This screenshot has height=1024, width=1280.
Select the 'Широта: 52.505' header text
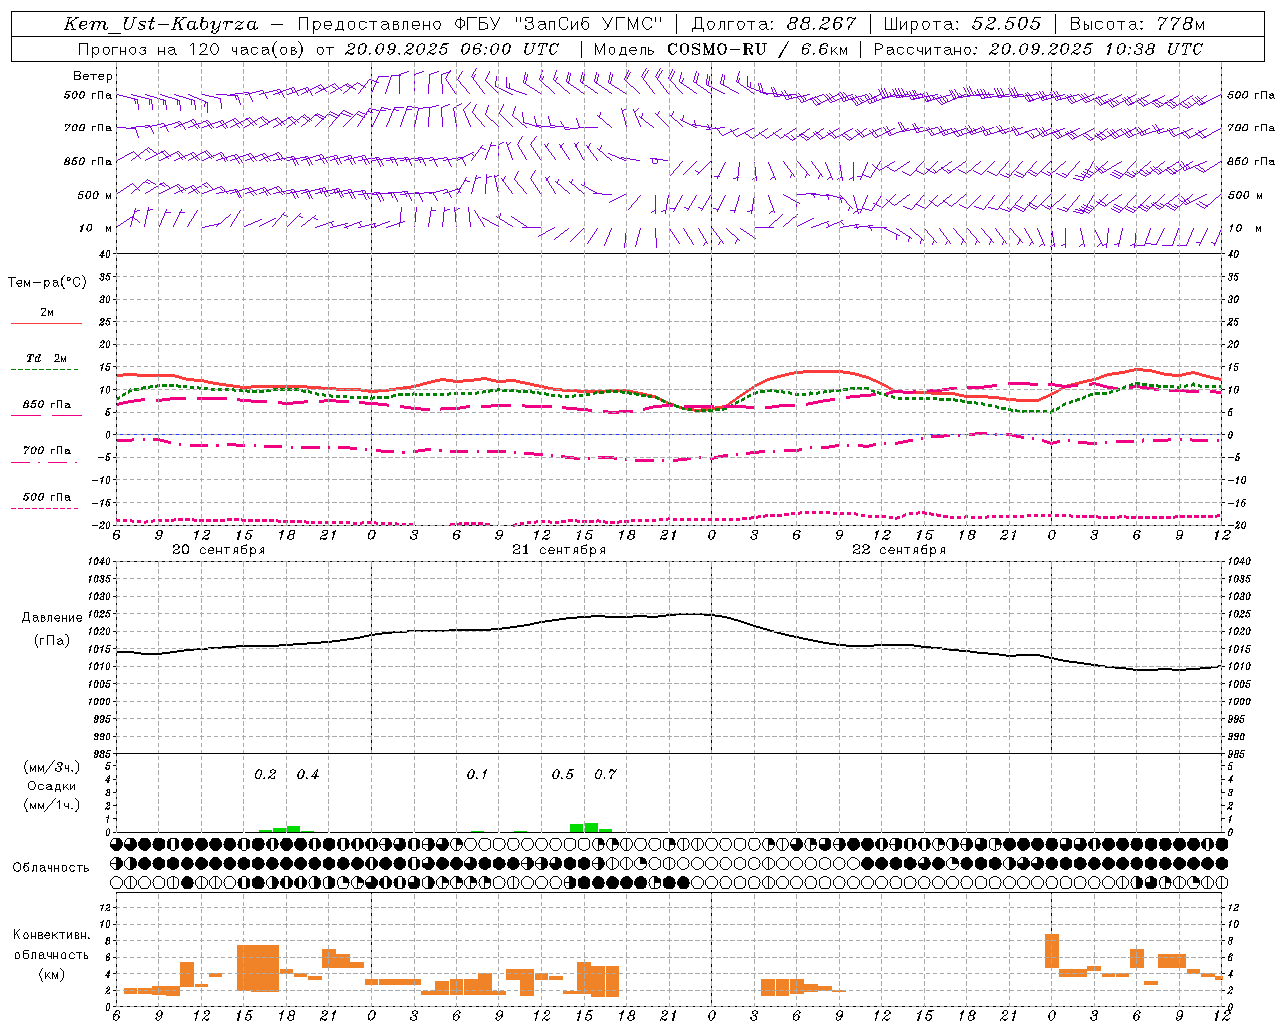pyautogui.click(x=962, y=24)
